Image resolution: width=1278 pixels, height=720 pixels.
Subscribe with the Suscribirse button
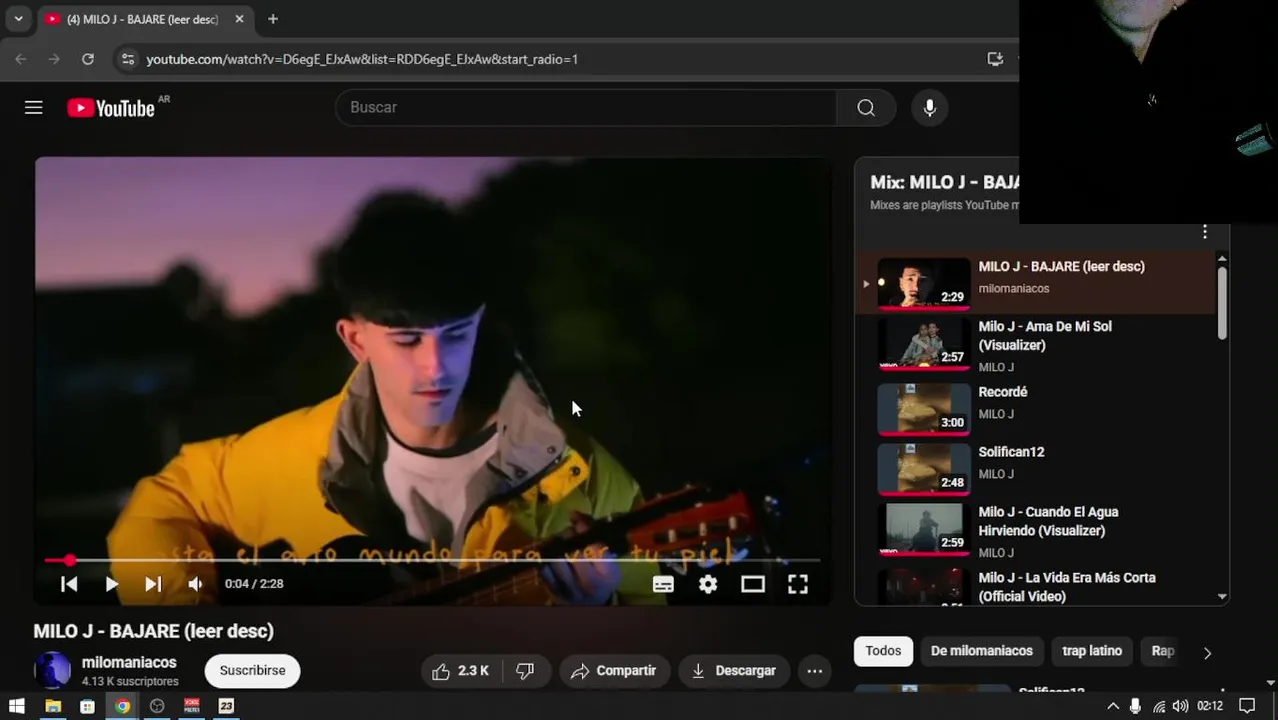252,671
